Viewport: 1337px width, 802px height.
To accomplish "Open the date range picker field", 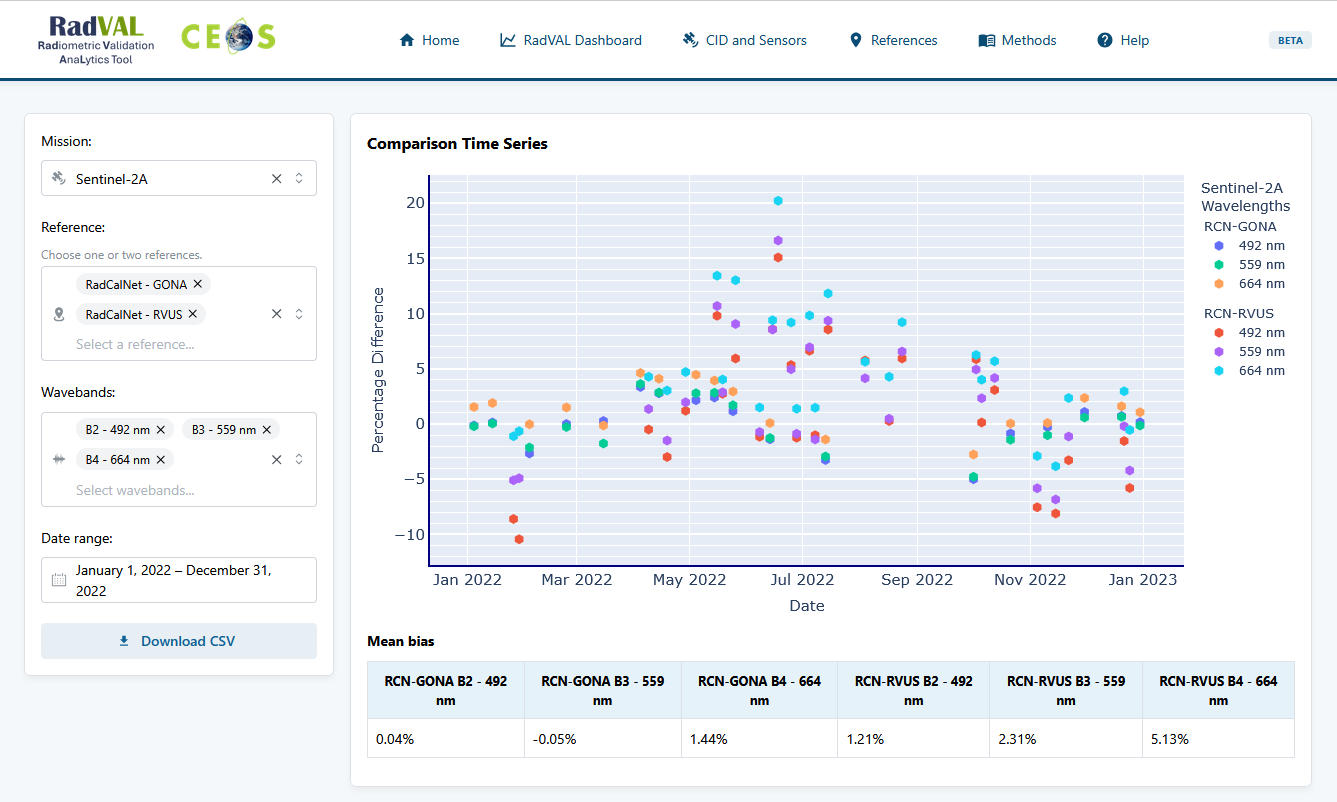I will [179, 580].
